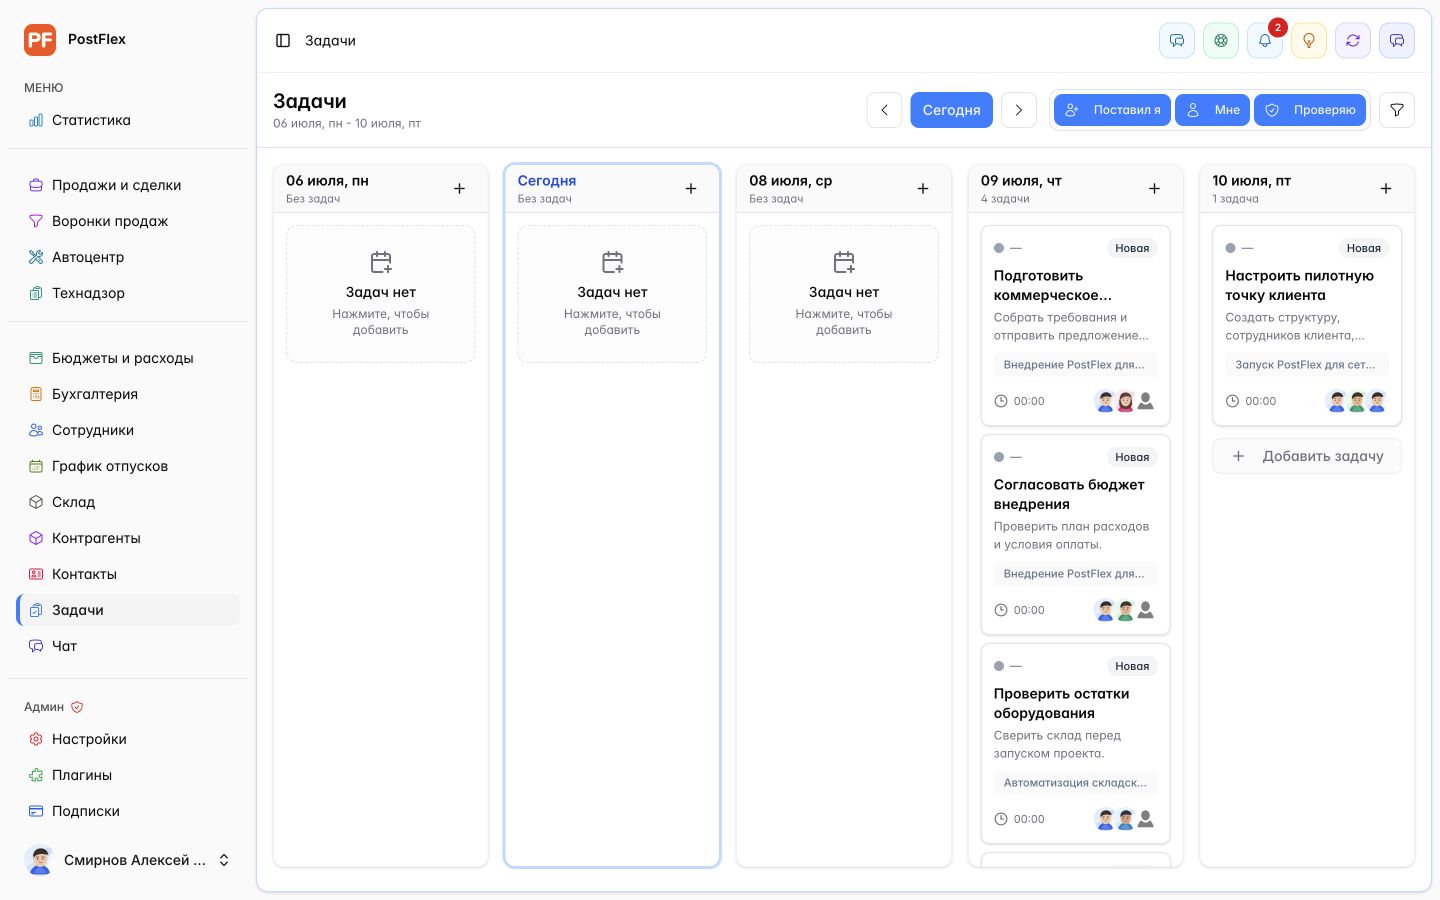This screenshot has width=1440, height=900.
Task: Open График отпусков
Action: point(128,466)
